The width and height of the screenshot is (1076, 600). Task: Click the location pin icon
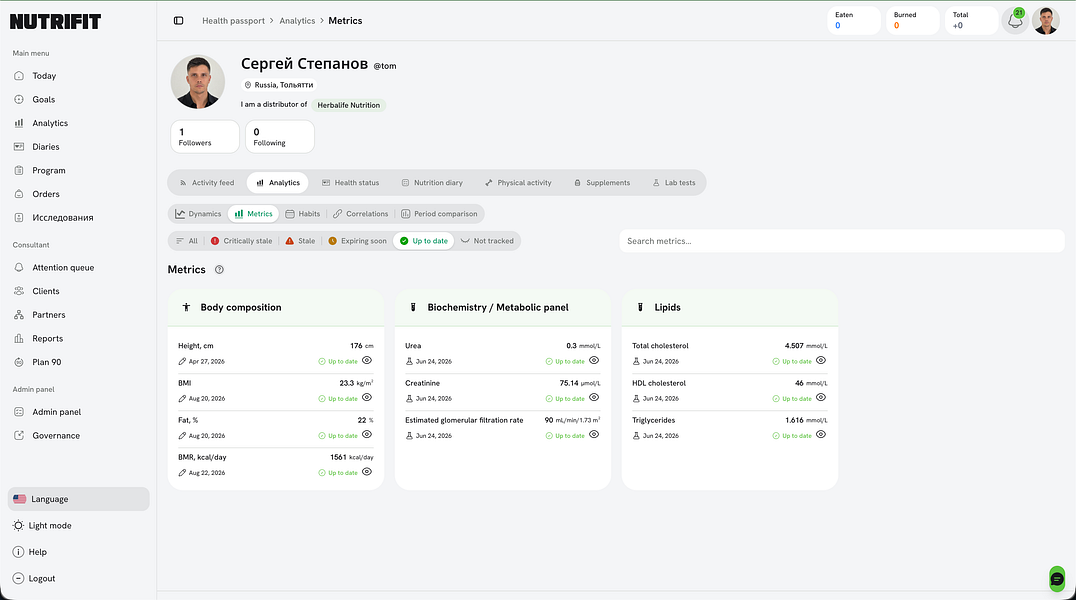[x=248, y=85]
